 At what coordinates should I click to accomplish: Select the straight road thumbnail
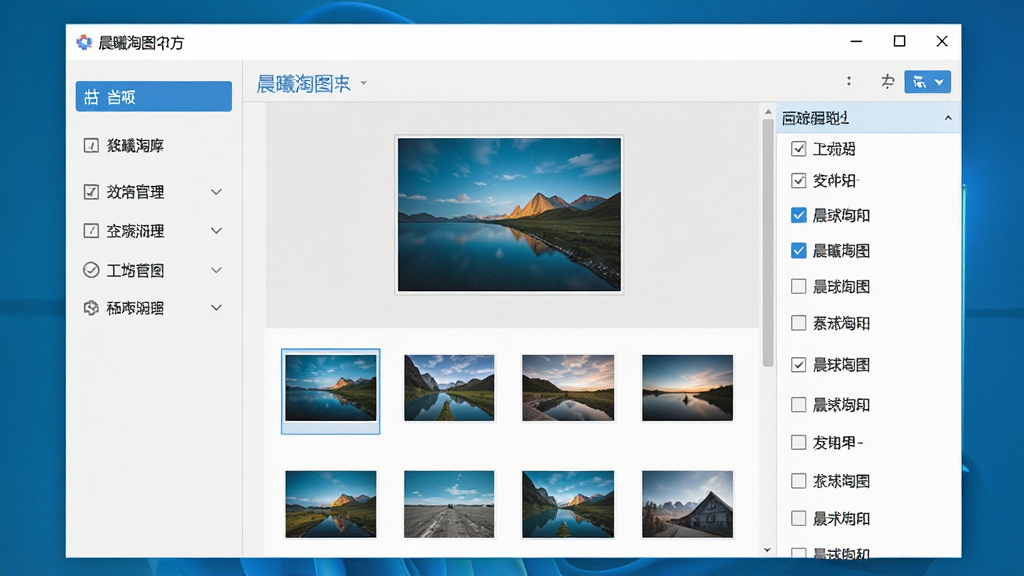pyautogui.click(x=449, y=504)
